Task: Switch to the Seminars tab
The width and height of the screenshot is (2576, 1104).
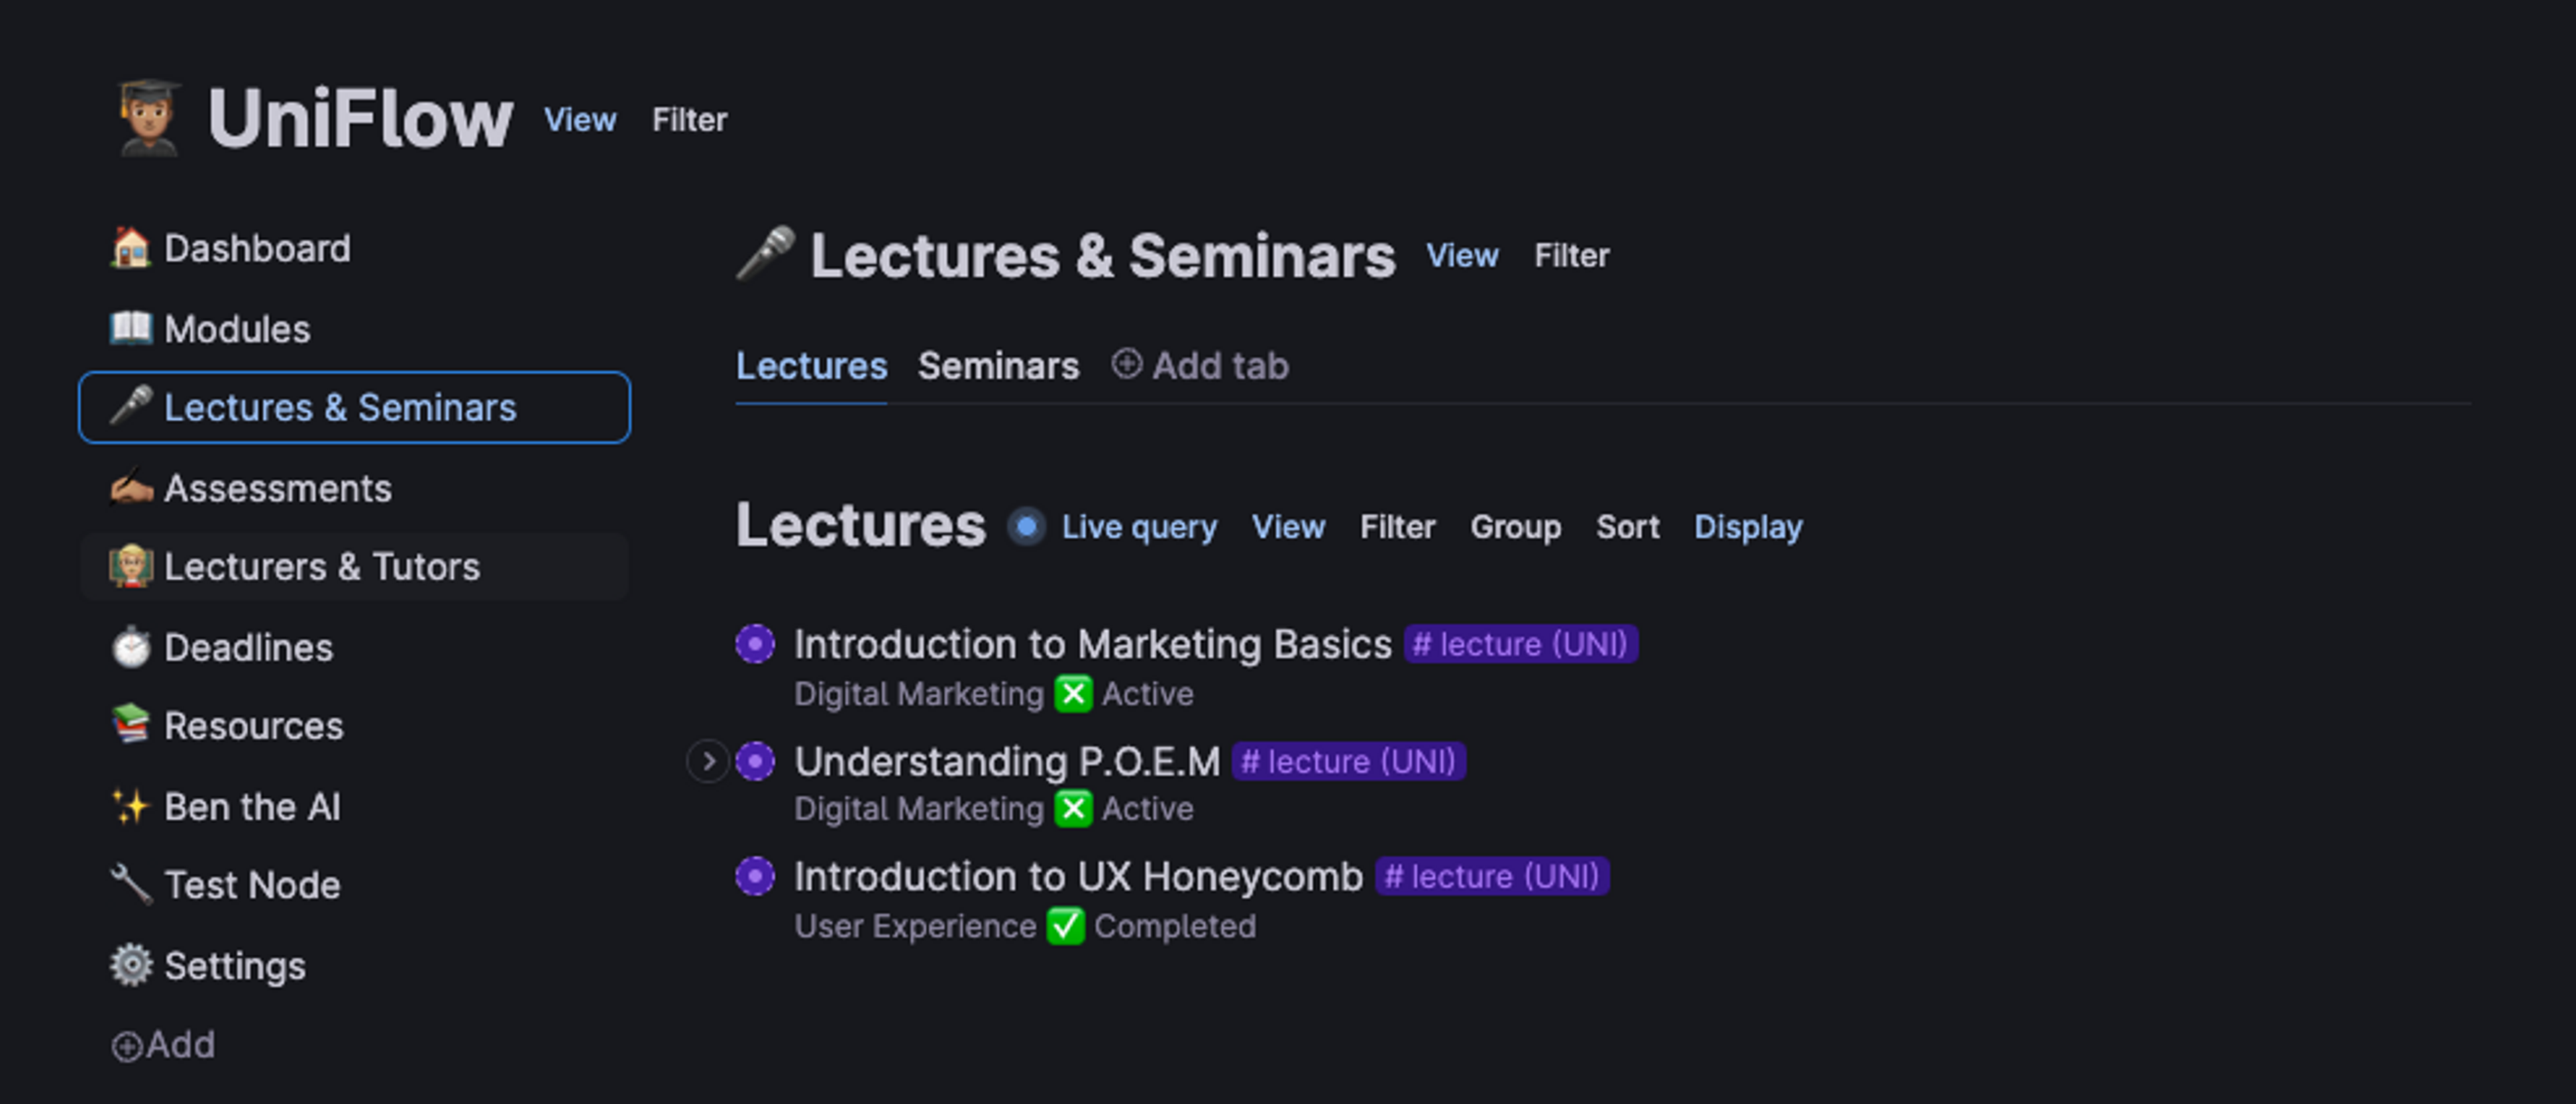Action: pos(998,366)
